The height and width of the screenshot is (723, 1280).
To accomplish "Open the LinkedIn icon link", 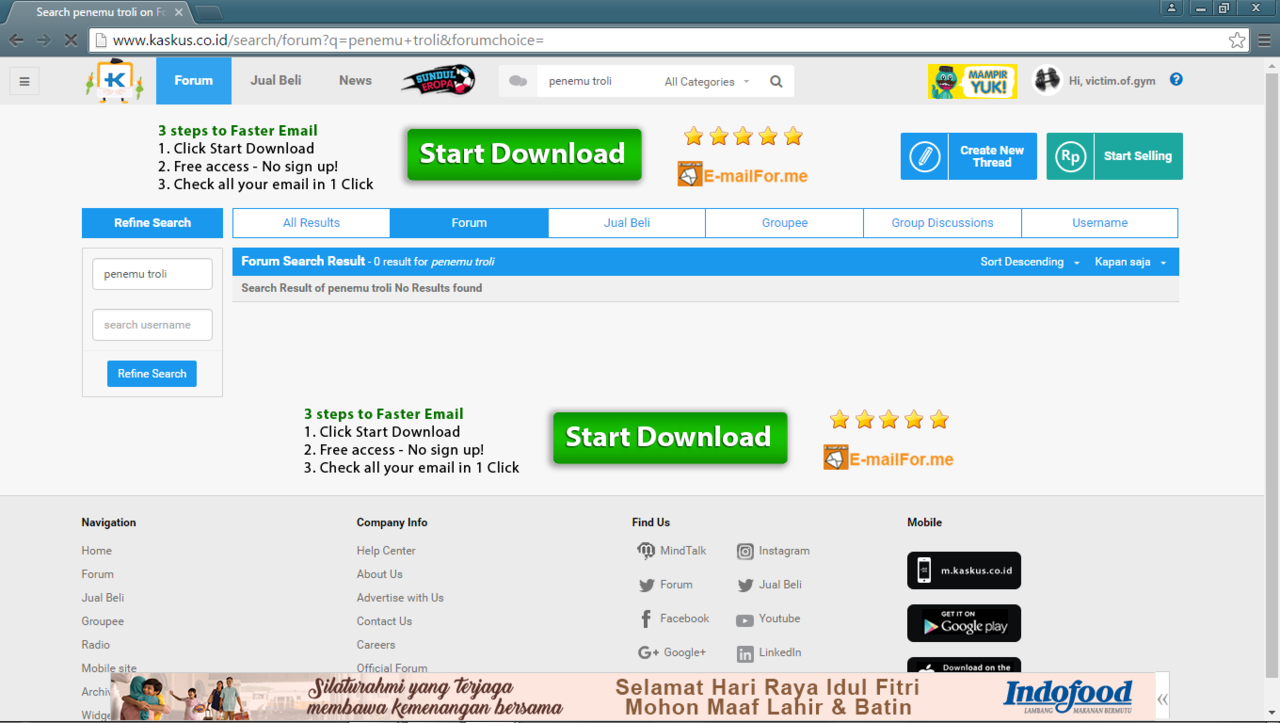I will tap(745, 654).
